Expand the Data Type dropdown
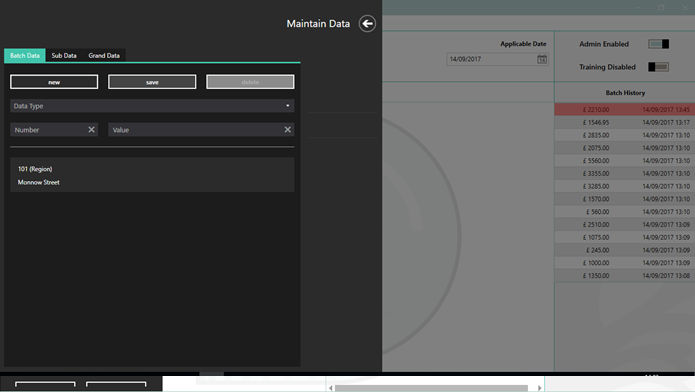Image resolution: width=695 pixels, height=392 pixels. pos(152,106)
